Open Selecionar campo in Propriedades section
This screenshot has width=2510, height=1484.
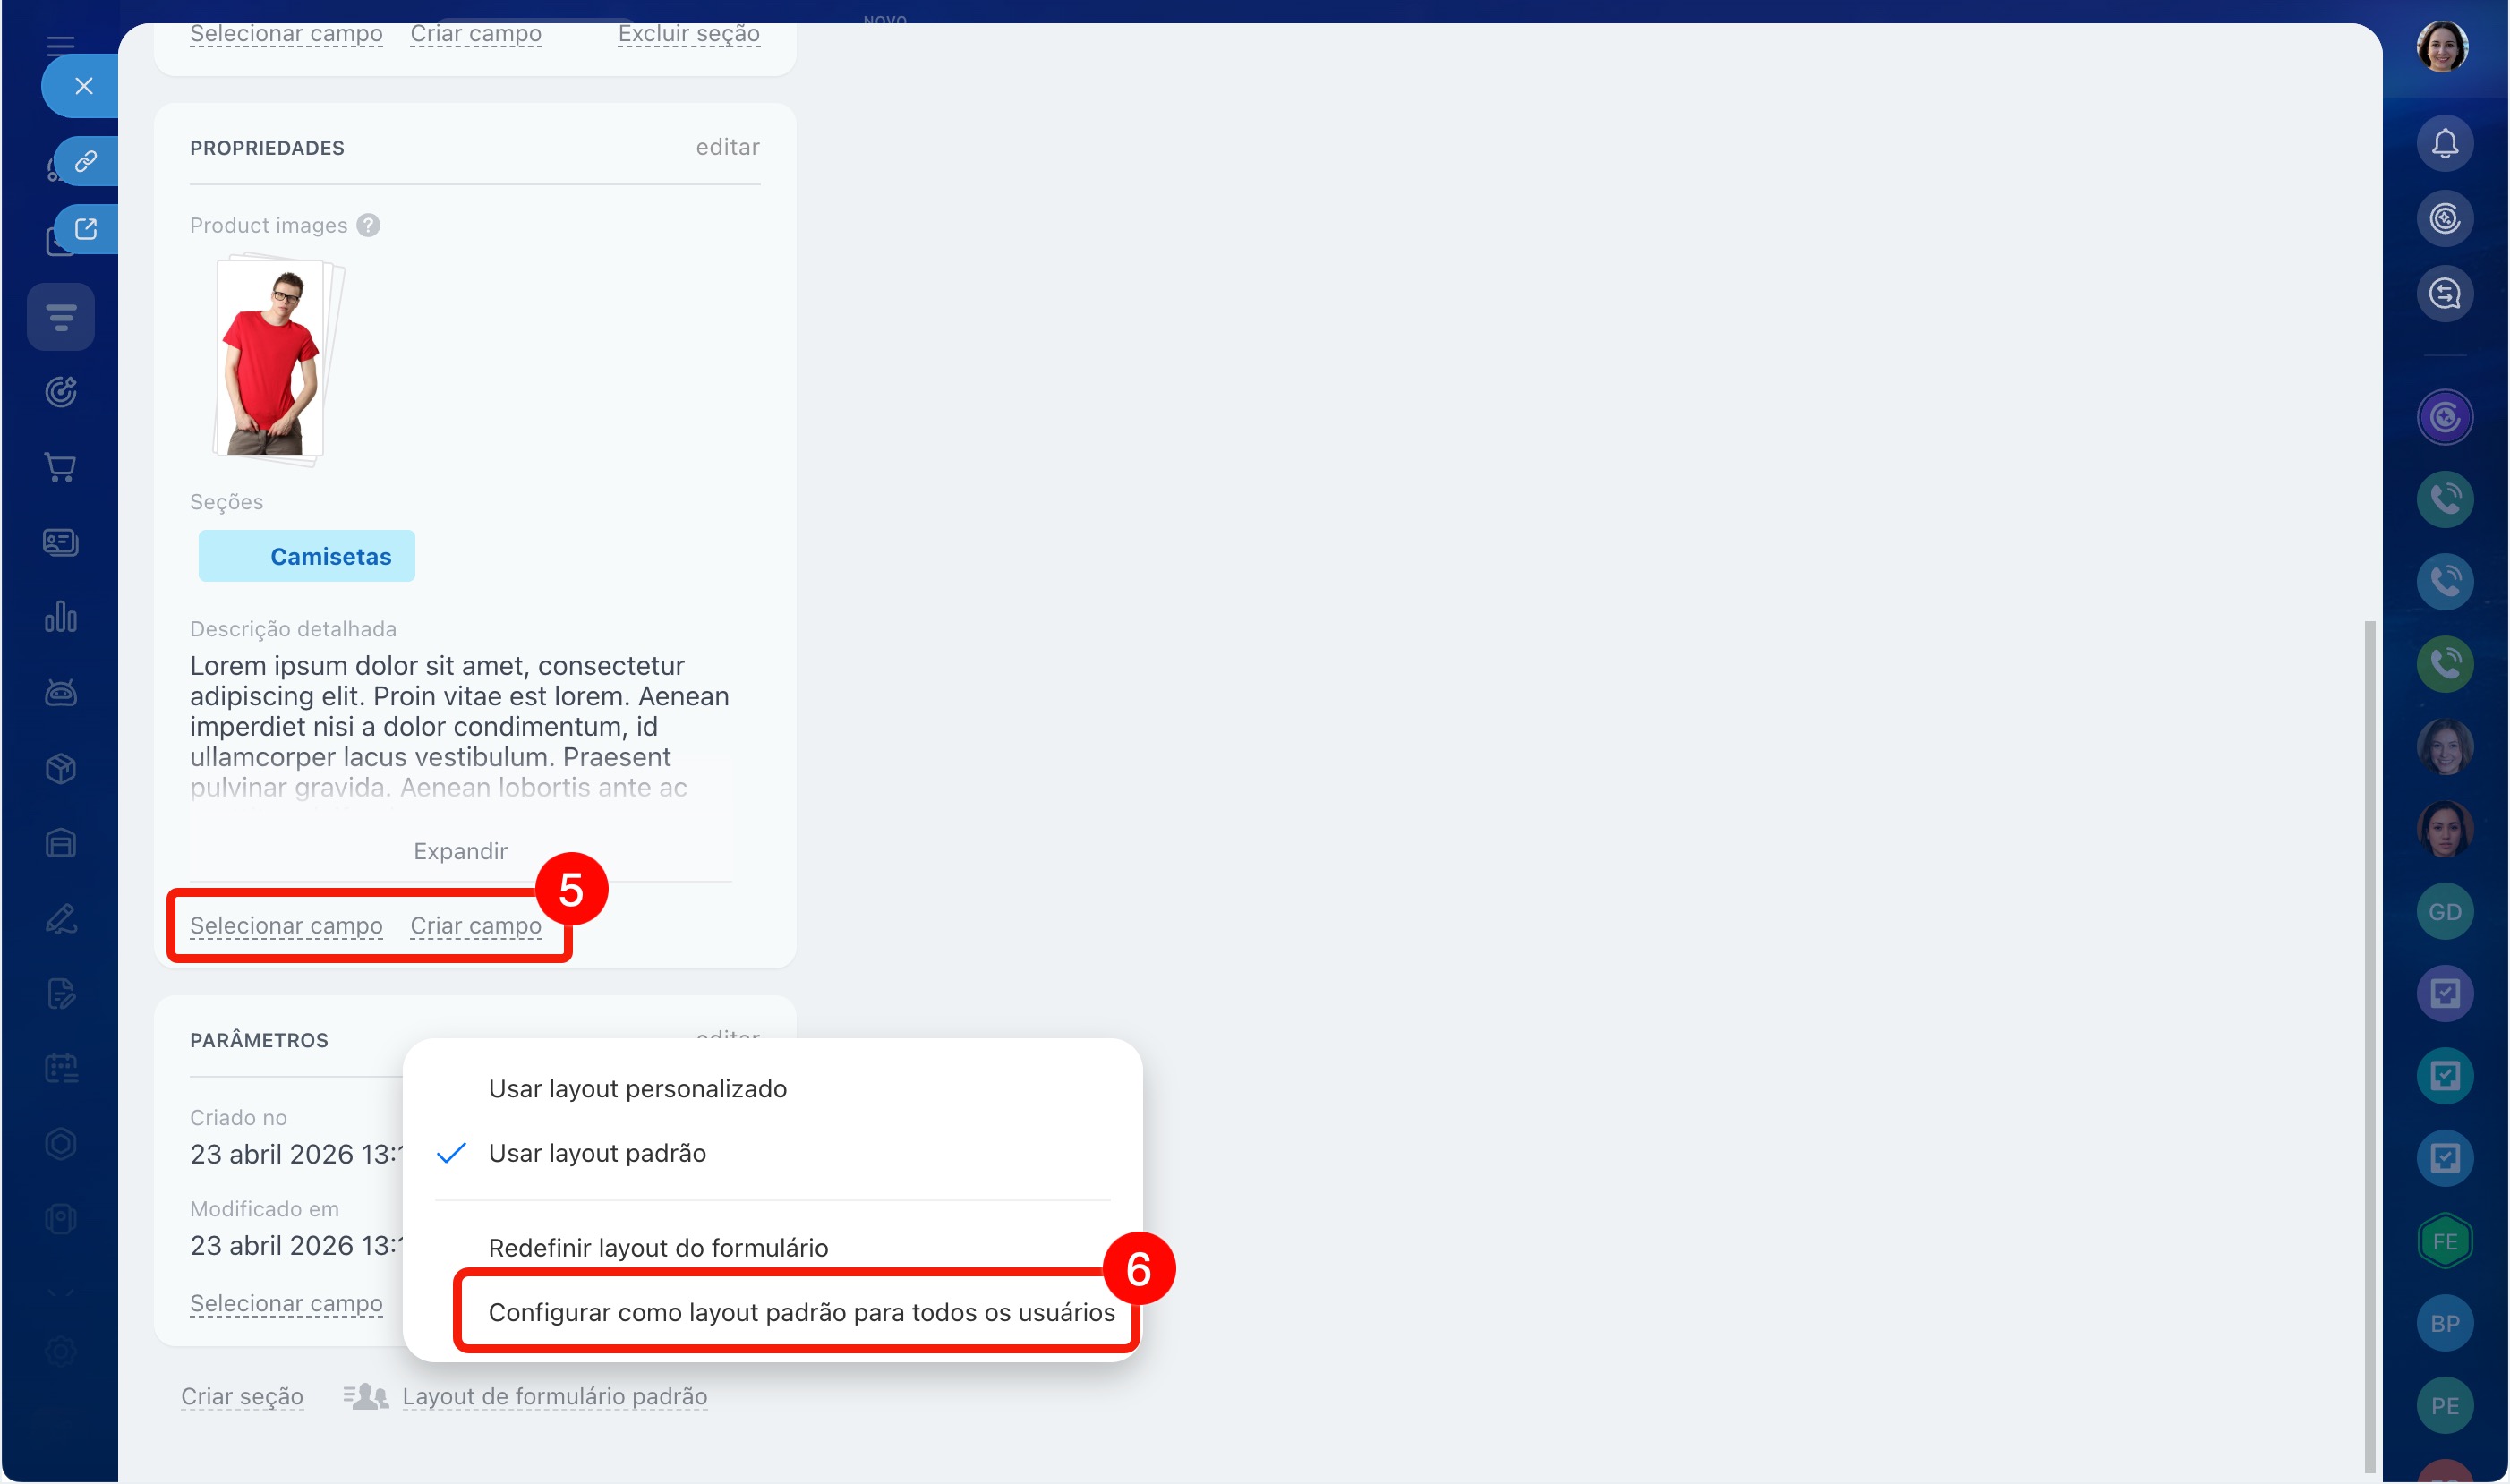click(286, 925)
